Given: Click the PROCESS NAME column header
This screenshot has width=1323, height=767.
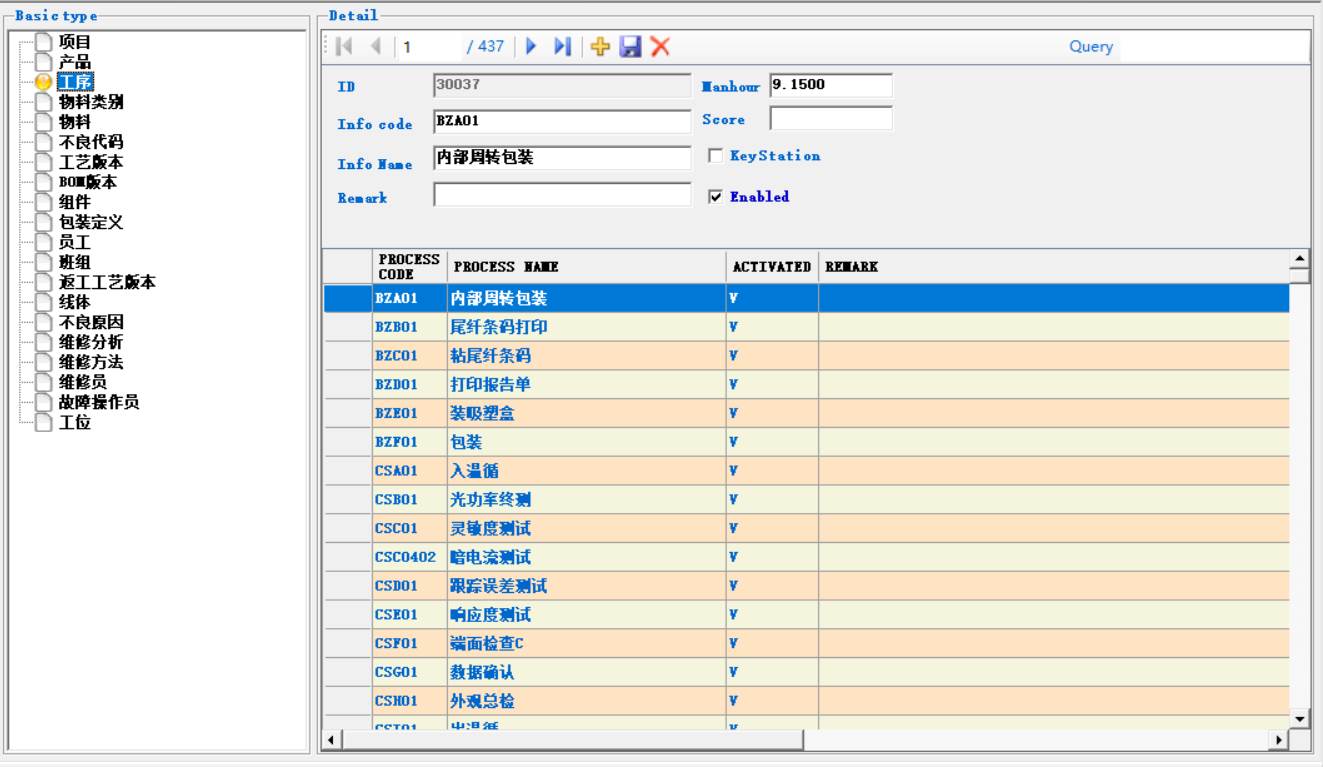Looking at the screenshot, I should [x=586, y=267].
